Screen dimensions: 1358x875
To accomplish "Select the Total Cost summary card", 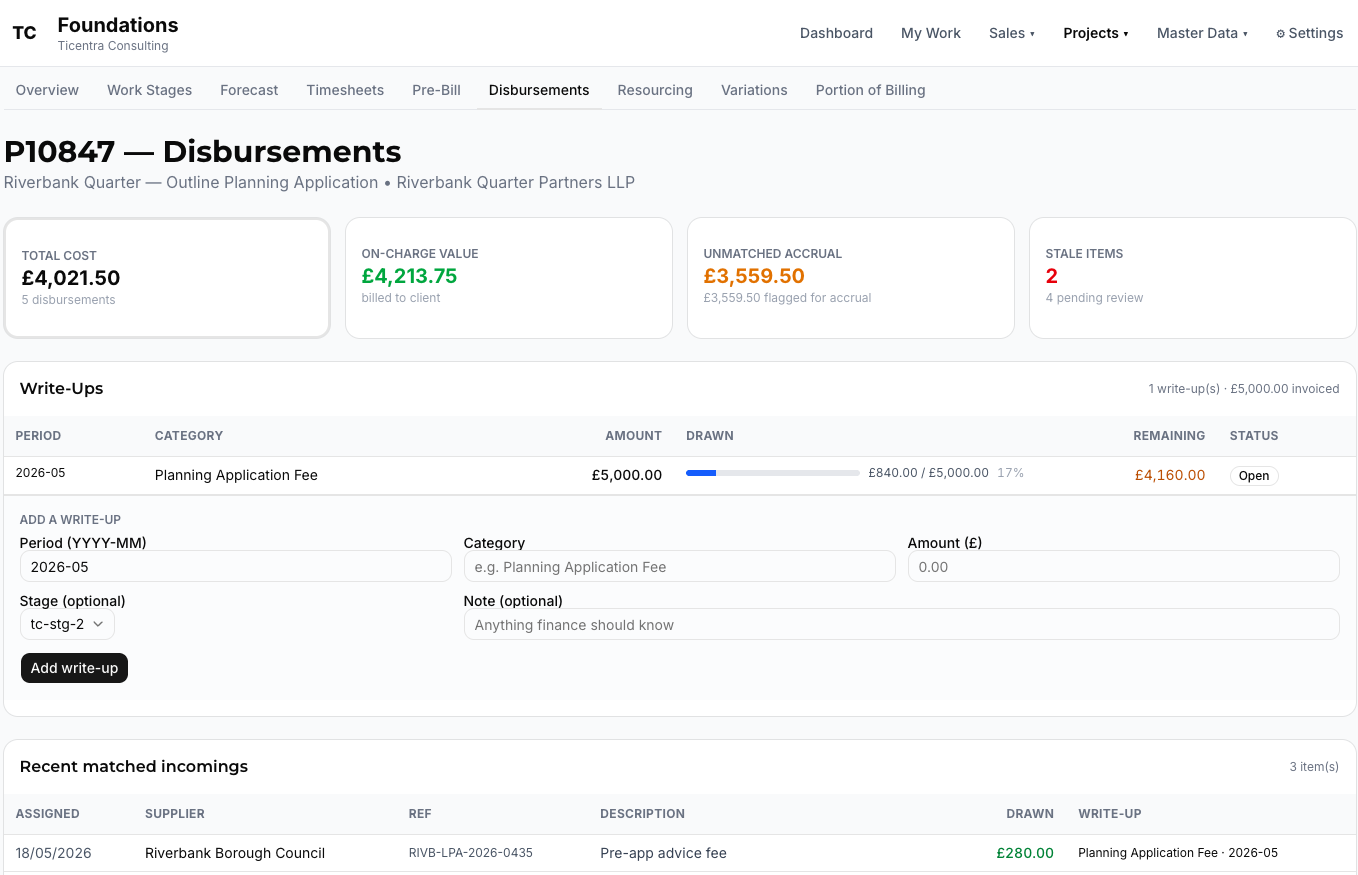I will point(167,278).
